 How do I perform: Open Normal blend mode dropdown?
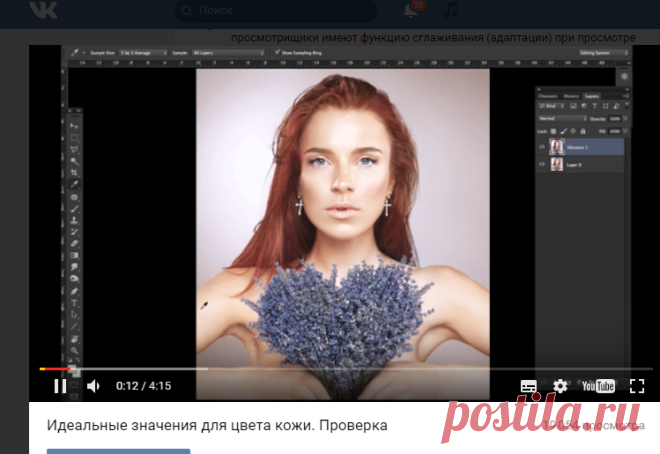tap(562, 119)
